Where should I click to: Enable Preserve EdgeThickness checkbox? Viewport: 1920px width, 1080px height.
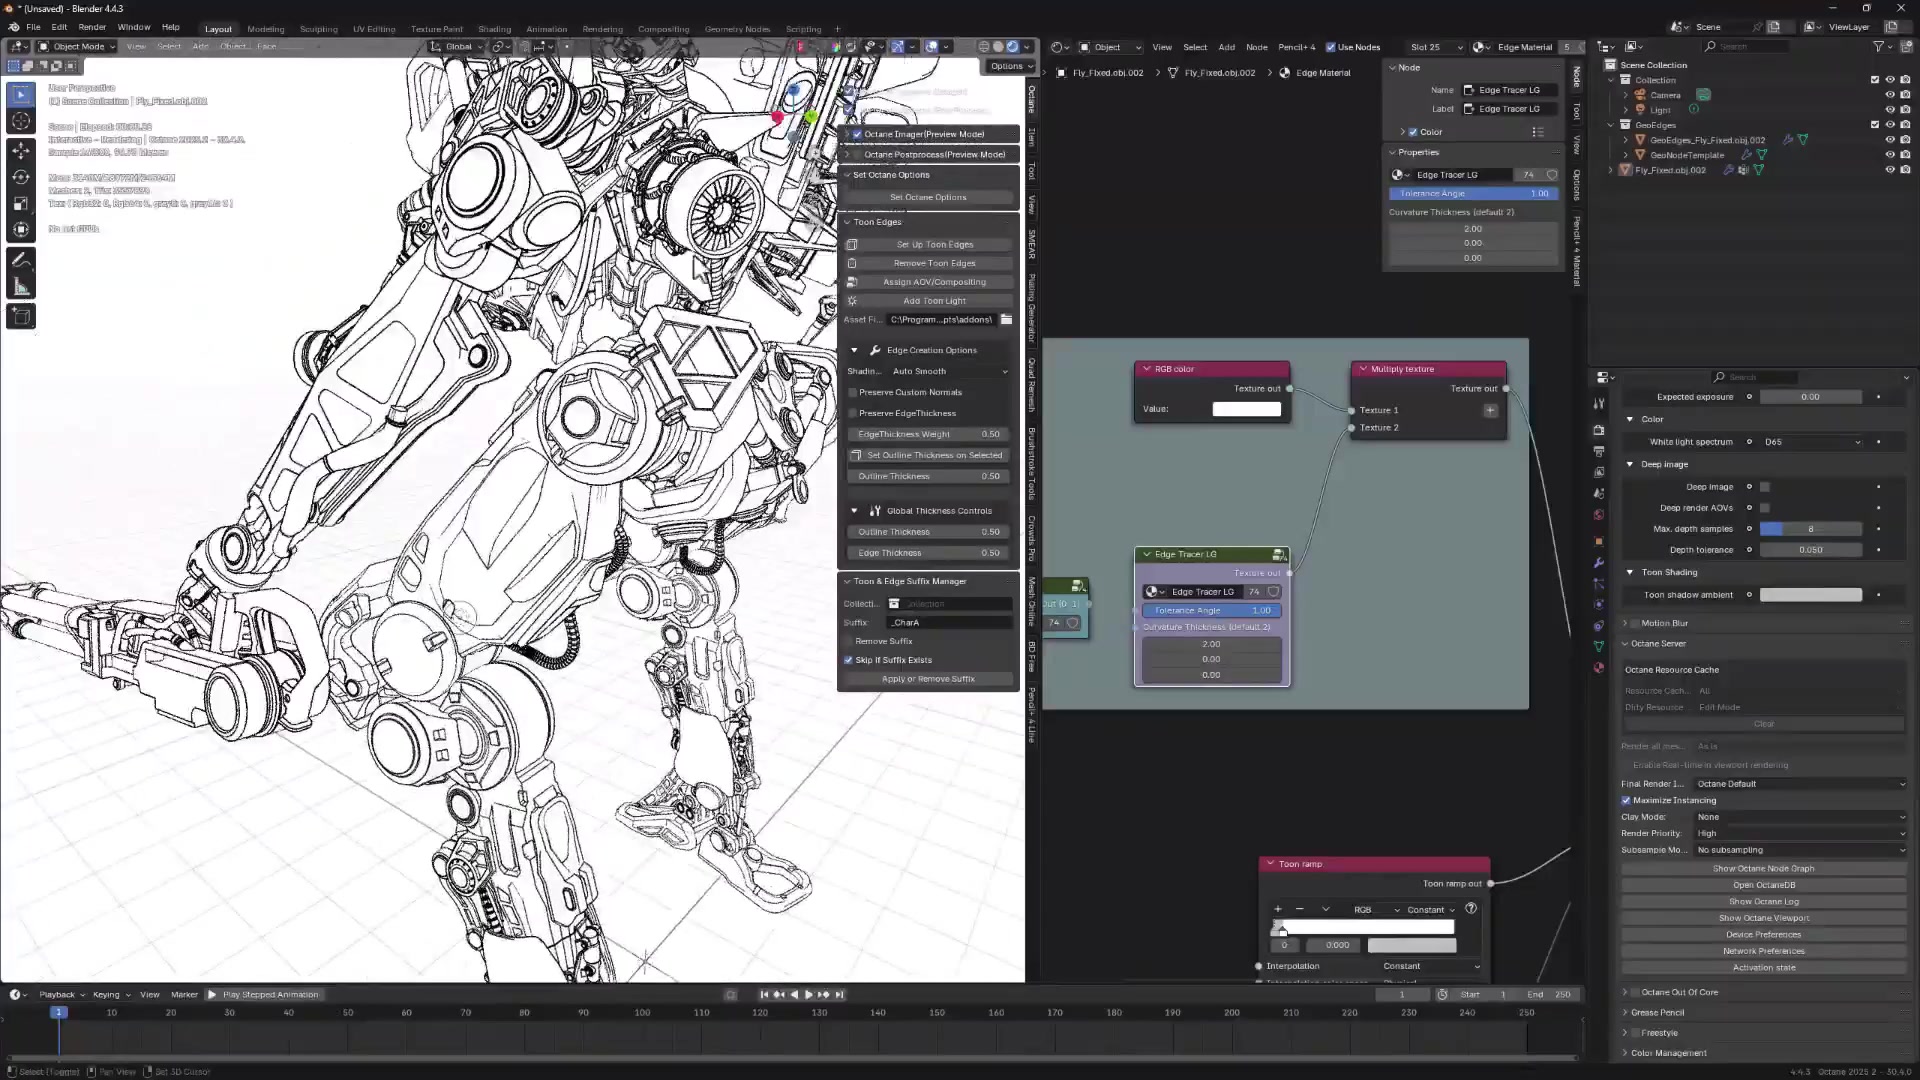pos(853,413)
